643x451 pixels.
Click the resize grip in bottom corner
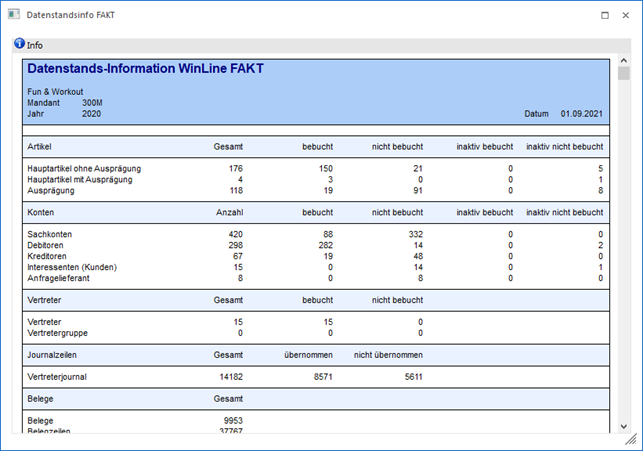tap(630, 440)
